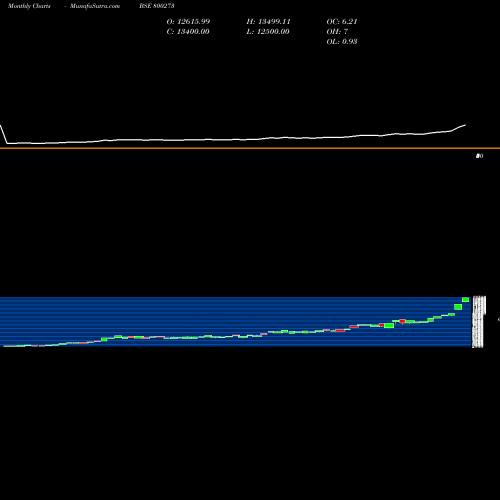Select the close value 'C: 13400.00'
The width and height of the screenshot is (500, 500).
[188, 31]
